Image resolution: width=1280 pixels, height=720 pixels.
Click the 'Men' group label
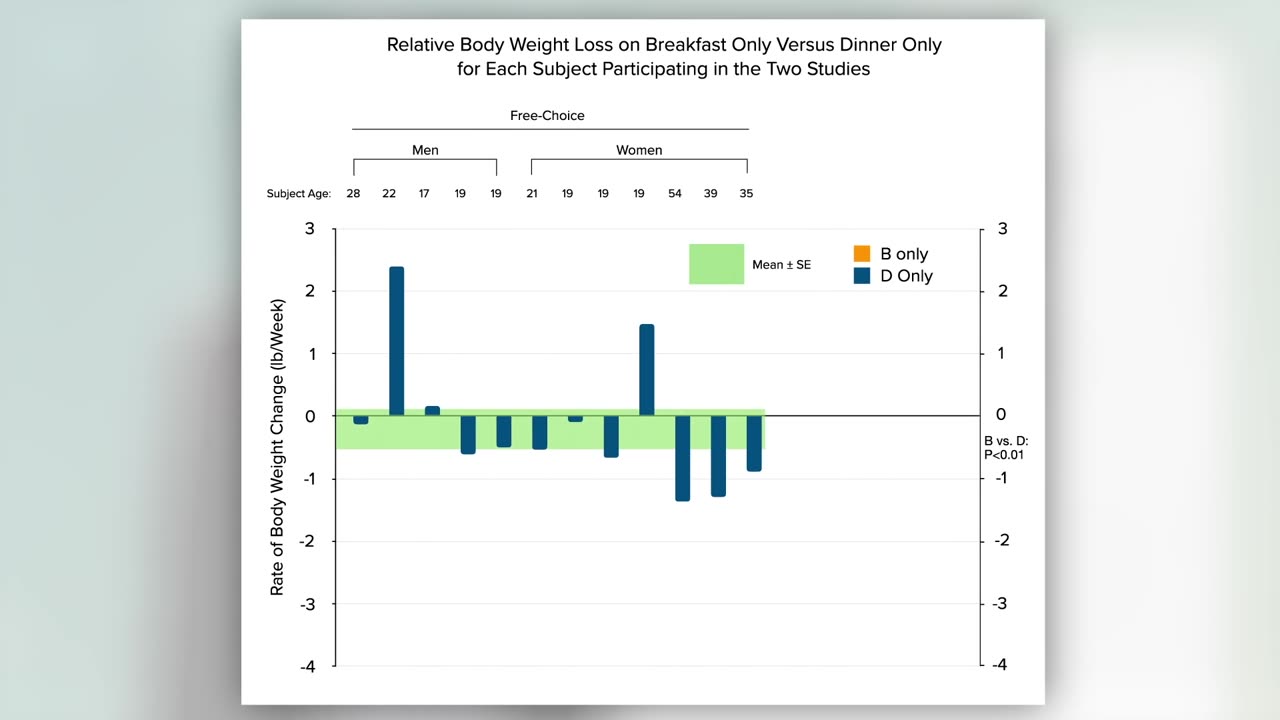[425, 150]
